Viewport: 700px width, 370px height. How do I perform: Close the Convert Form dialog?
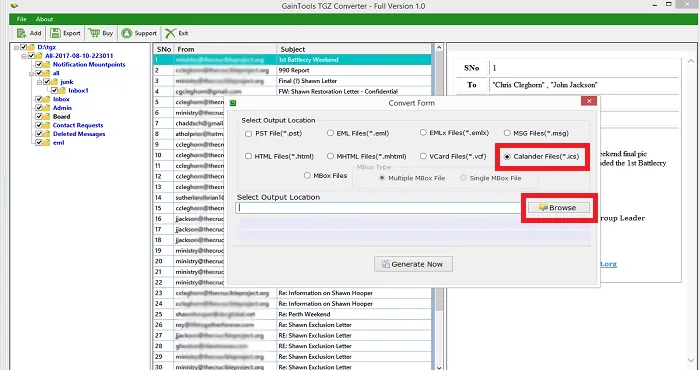tap(589, 101)
